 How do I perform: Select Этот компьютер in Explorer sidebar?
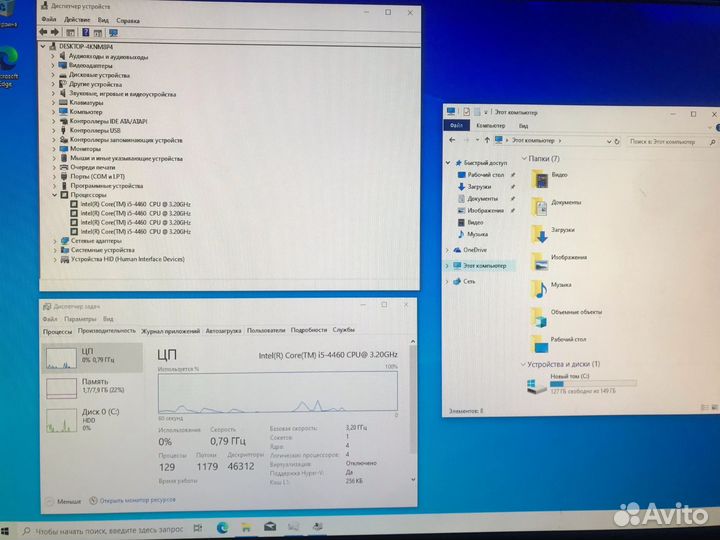484,265
